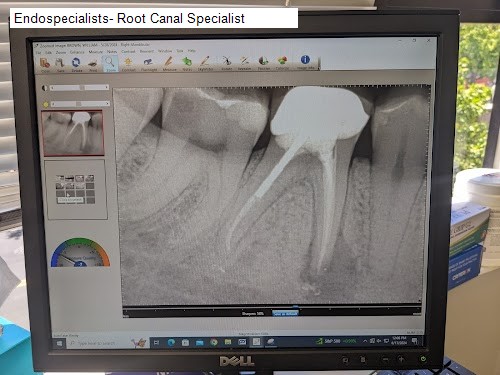The image size is (500, 375).
Task: Launch Microsoft Edge from the taskbar
Action: tap(171, 342)
